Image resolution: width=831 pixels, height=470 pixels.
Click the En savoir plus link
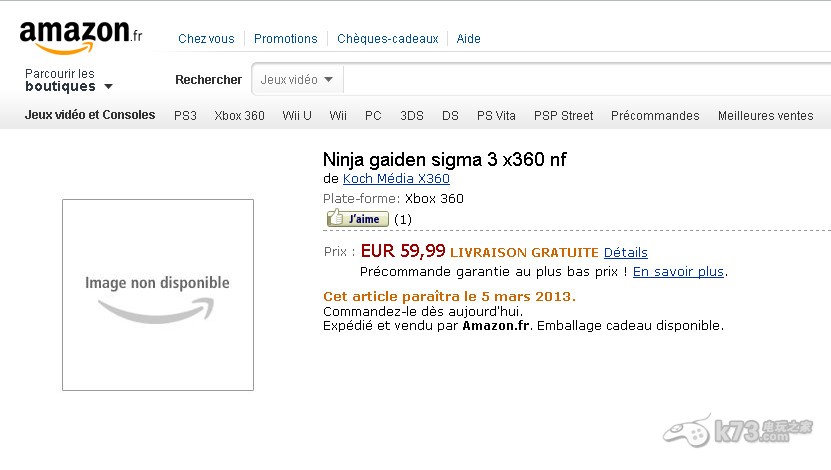click(678, 271)
